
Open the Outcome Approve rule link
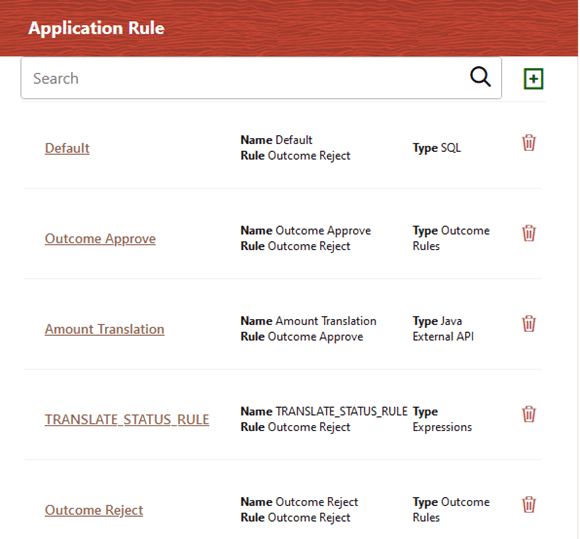pyautogui.click(x=100, y=239)
